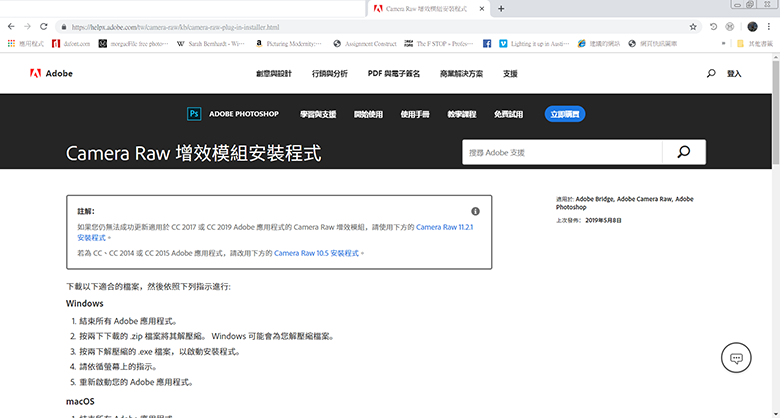The image size is (780, 418).
Task: Open the other bookmarks folder
Action: (755, 44)
